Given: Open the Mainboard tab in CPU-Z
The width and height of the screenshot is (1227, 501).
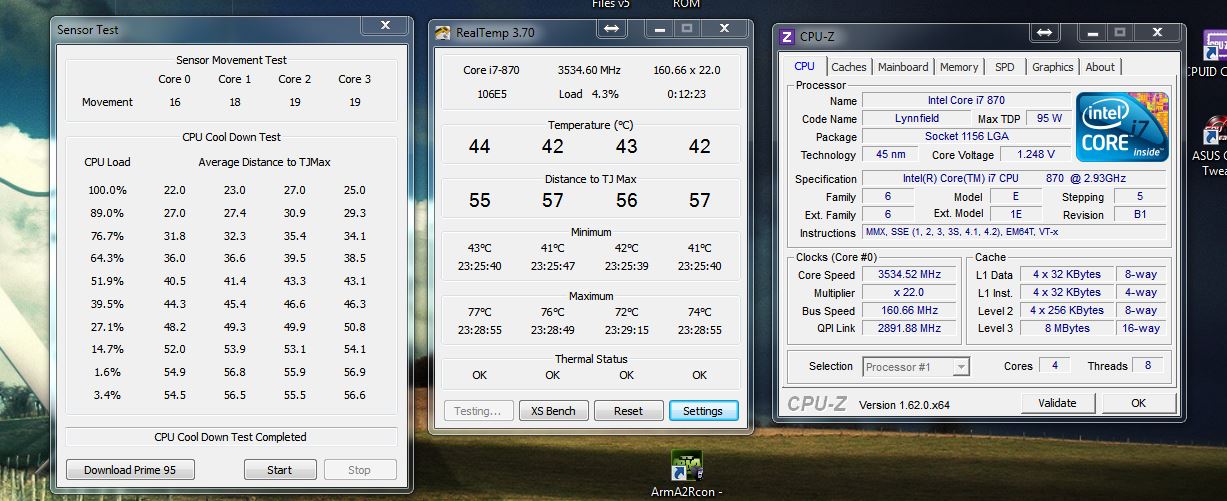Looking at the screenshot, I should coord(903,67).
